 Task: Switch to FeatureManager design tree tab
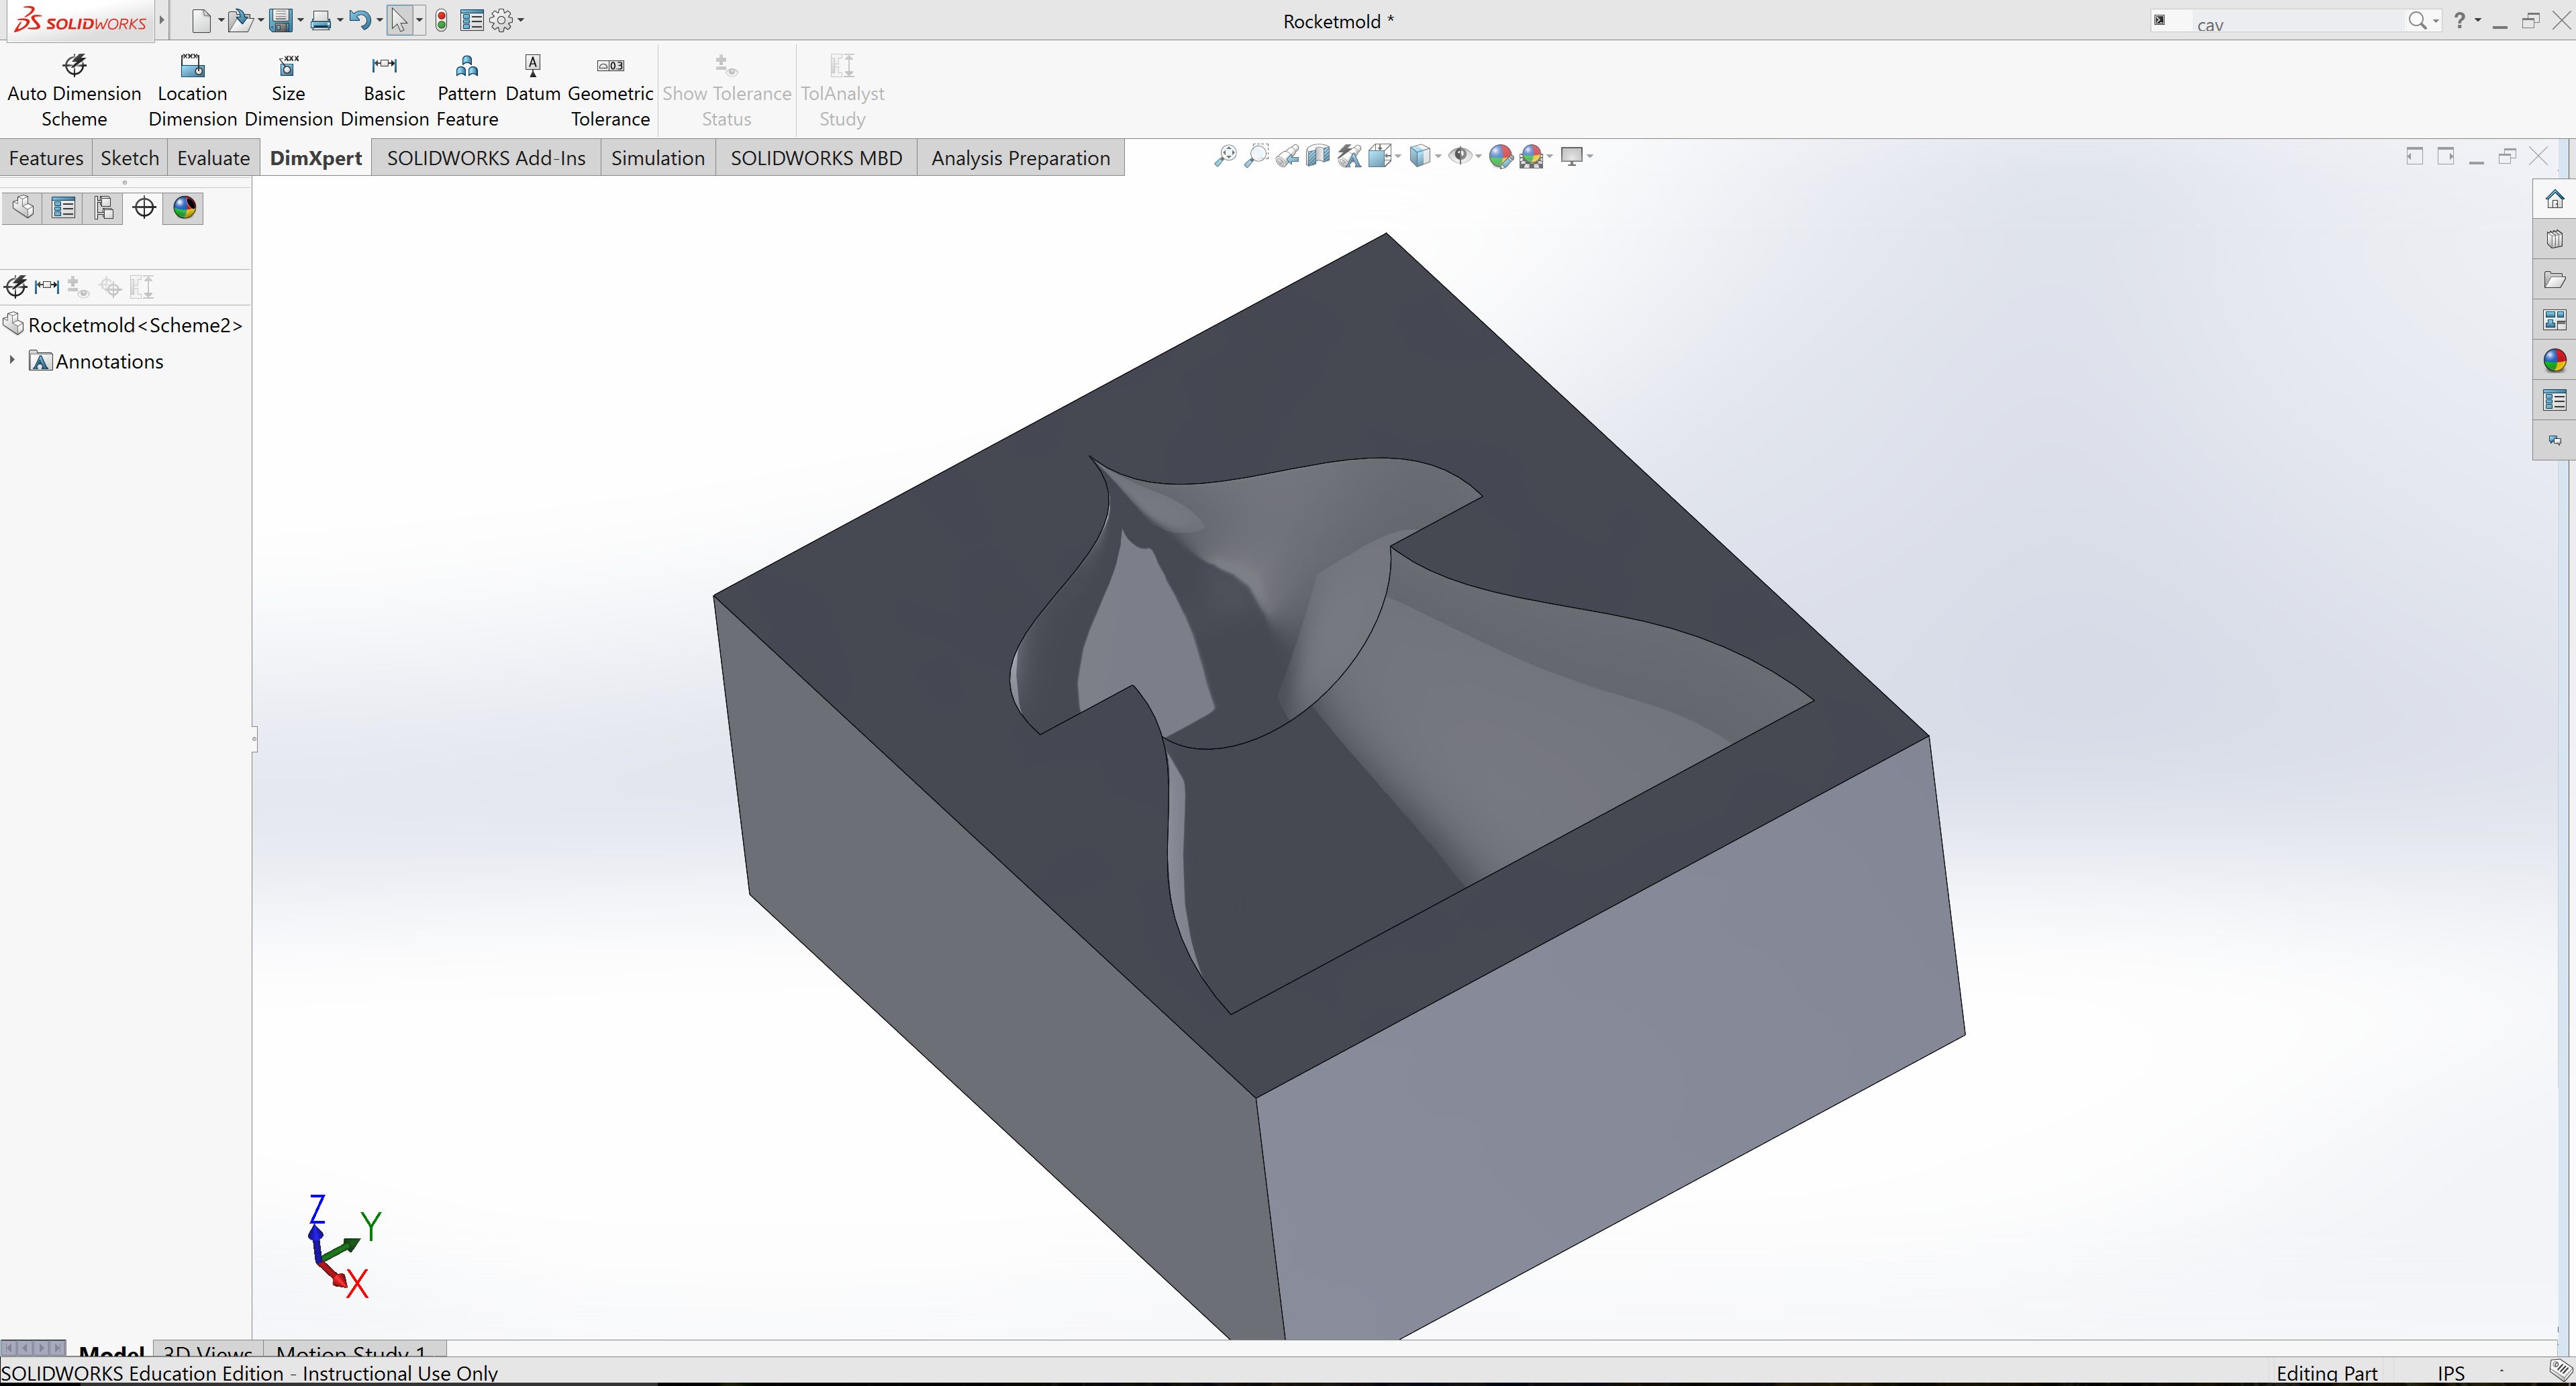tap(22, 207)
